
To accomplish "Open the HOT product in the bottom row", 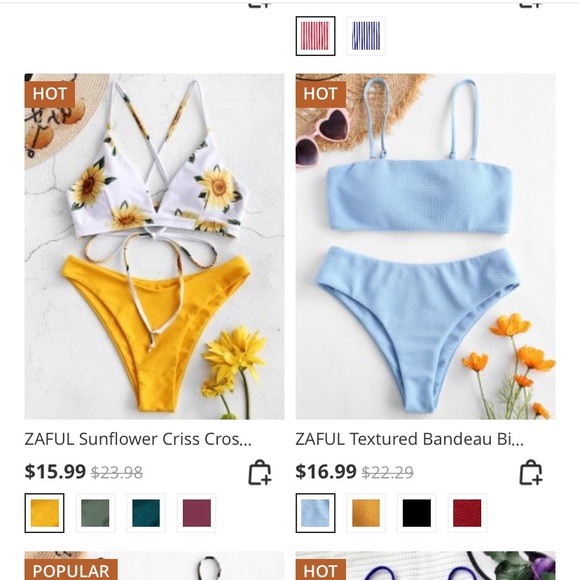I will (425, 566).
